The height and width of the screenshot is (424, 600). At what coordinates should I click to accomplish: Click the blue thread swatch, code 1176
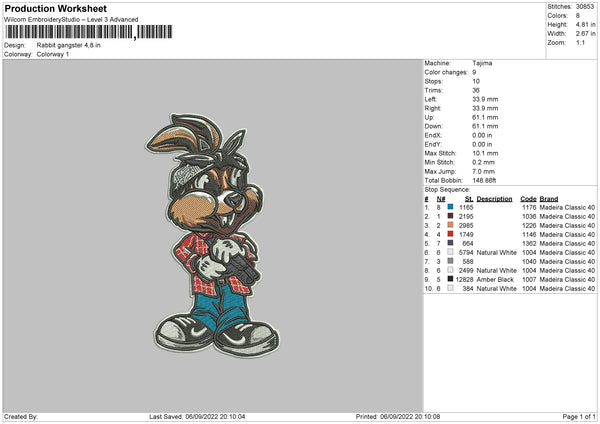(450, 207)
